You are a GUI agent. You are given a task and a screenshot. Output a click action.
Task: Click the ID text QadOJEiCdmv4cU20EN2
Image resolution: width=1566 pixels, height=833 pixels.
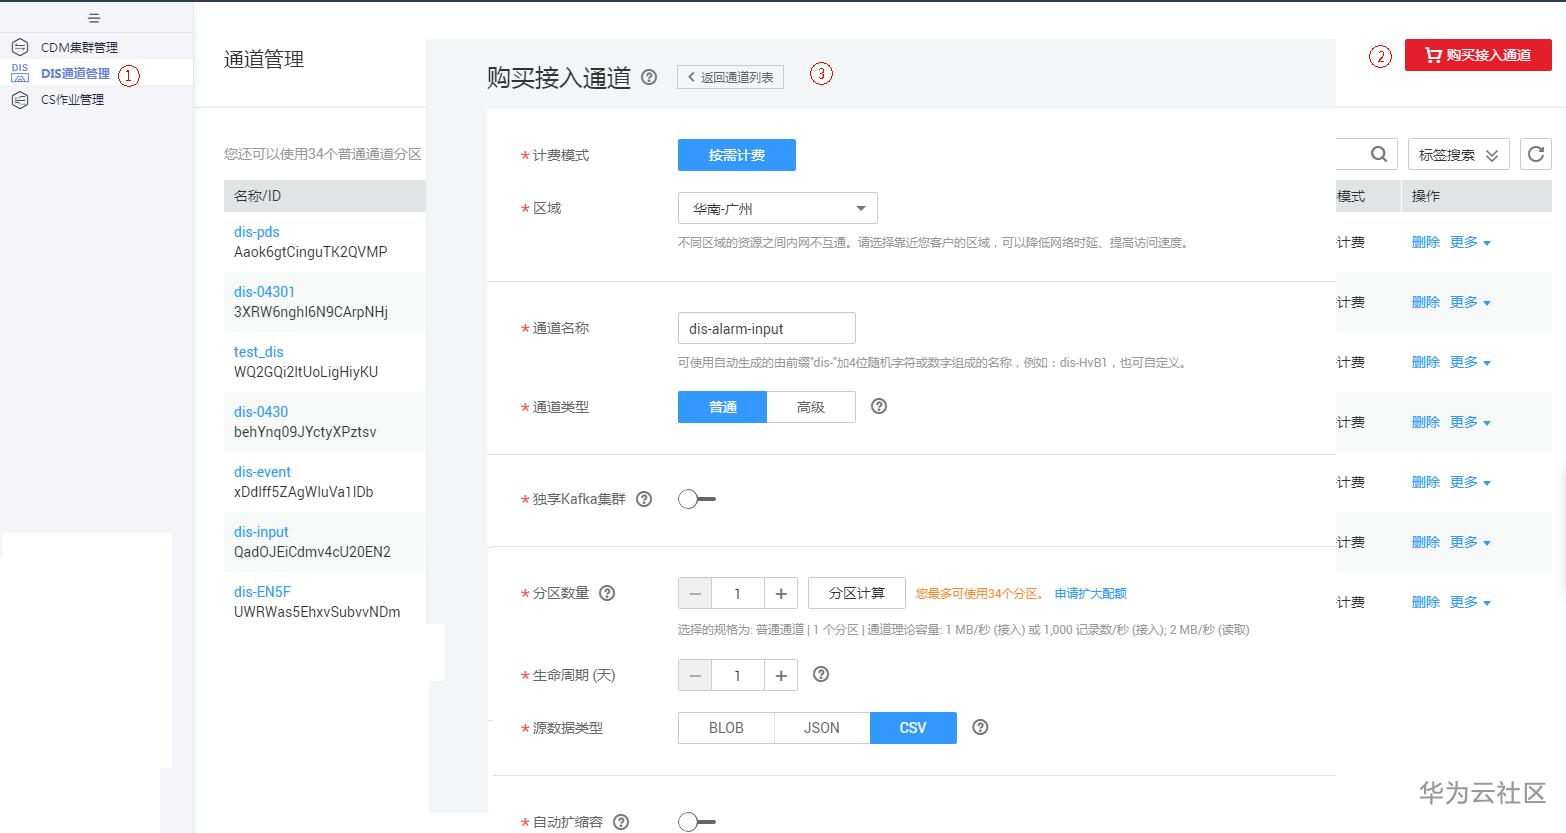pos(313,552)
